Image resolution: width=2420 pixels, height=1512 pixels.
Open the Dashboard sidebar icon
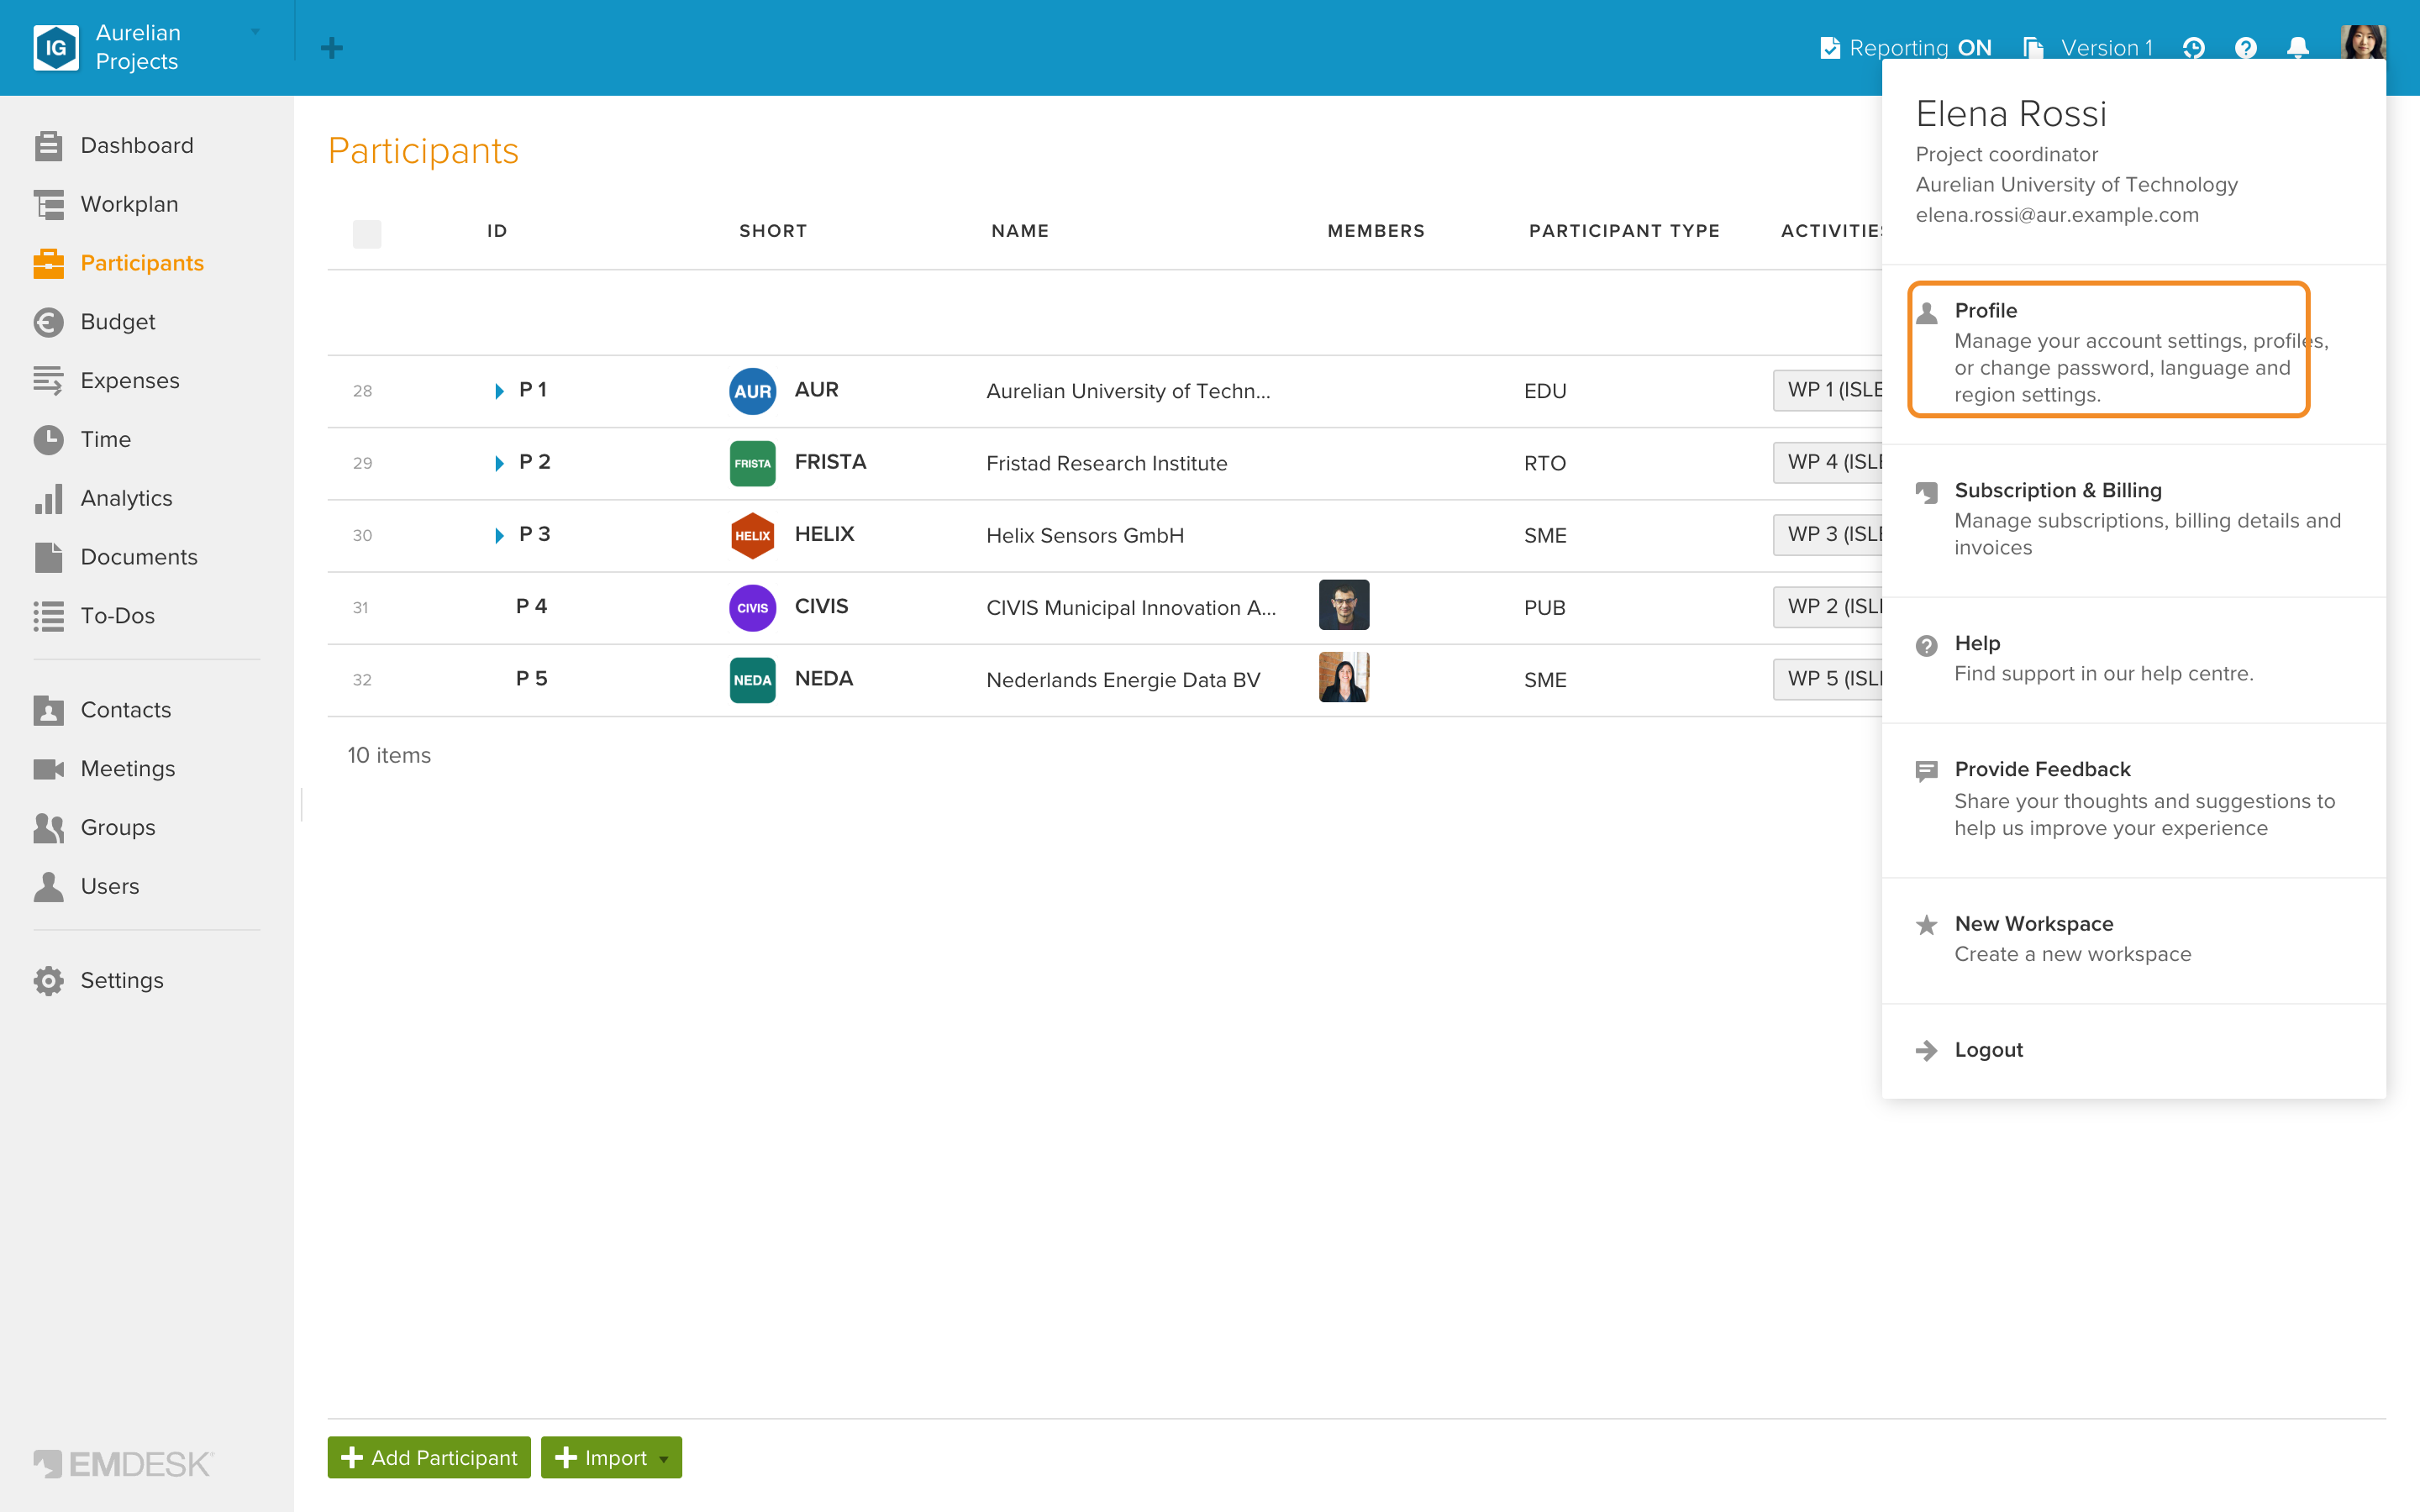click(x=48, y=146)
